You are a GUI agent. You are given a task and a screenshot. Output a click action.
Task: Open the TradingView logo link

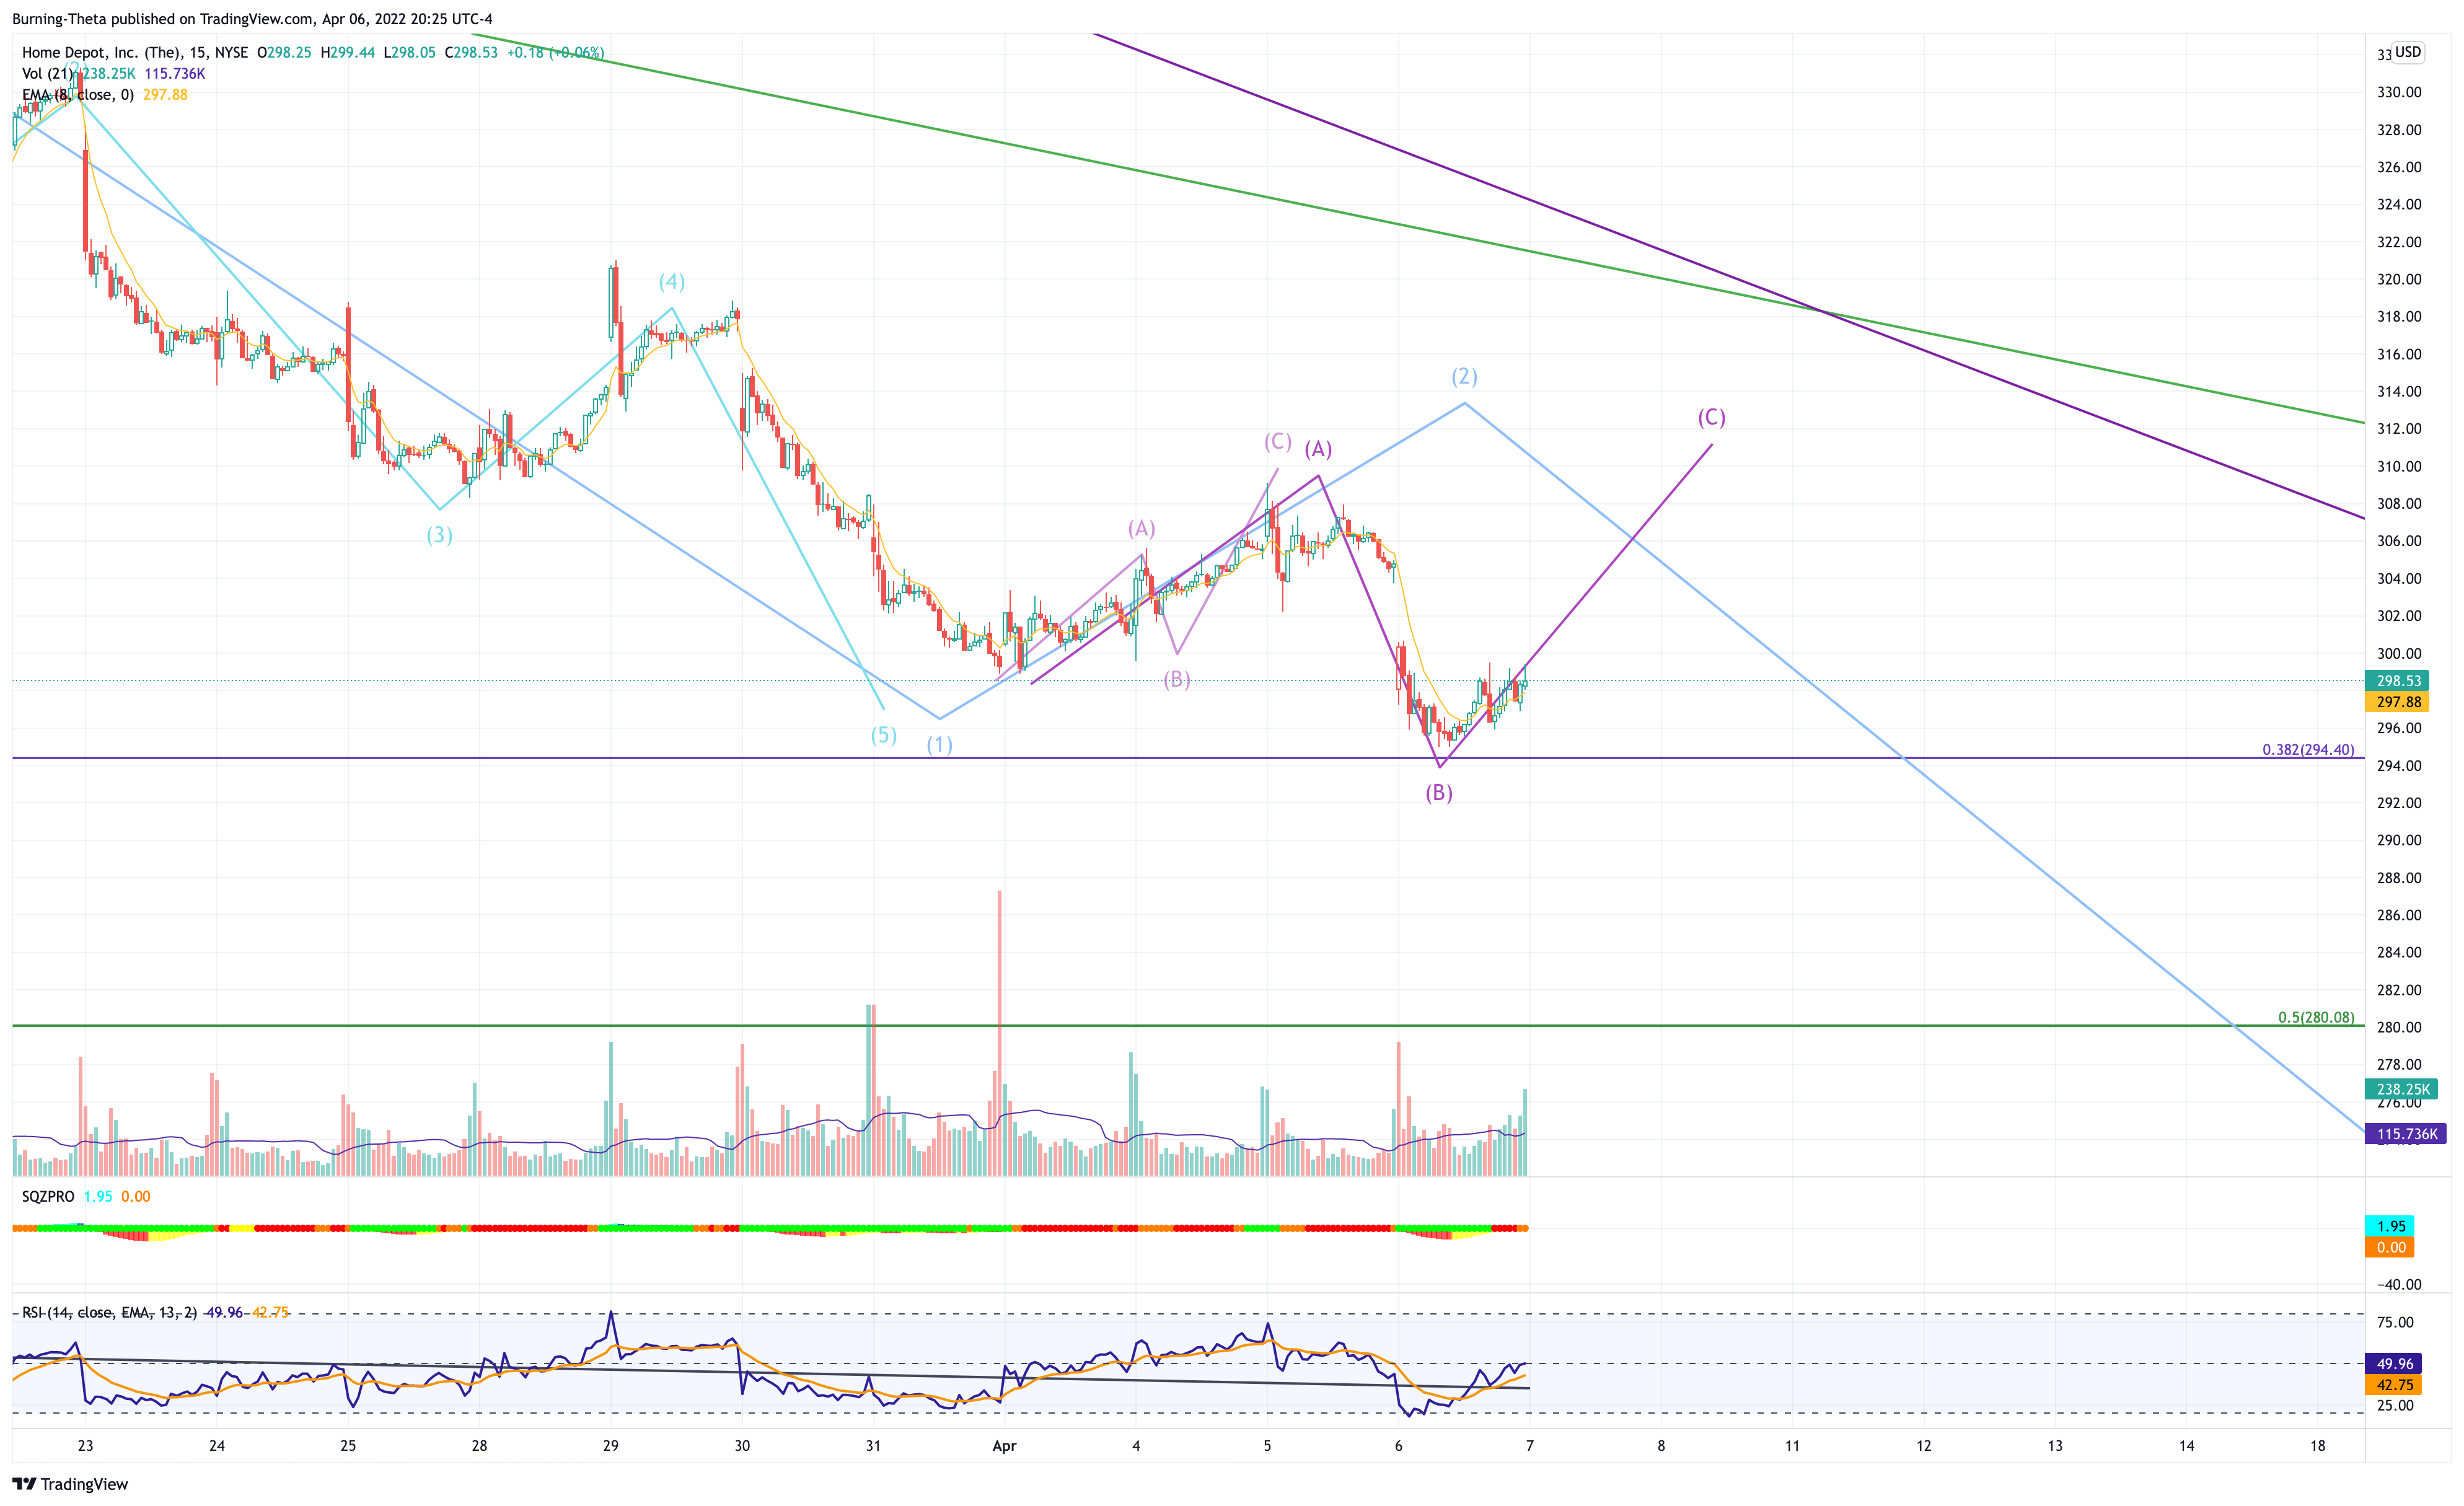(x=70, y=1484)
